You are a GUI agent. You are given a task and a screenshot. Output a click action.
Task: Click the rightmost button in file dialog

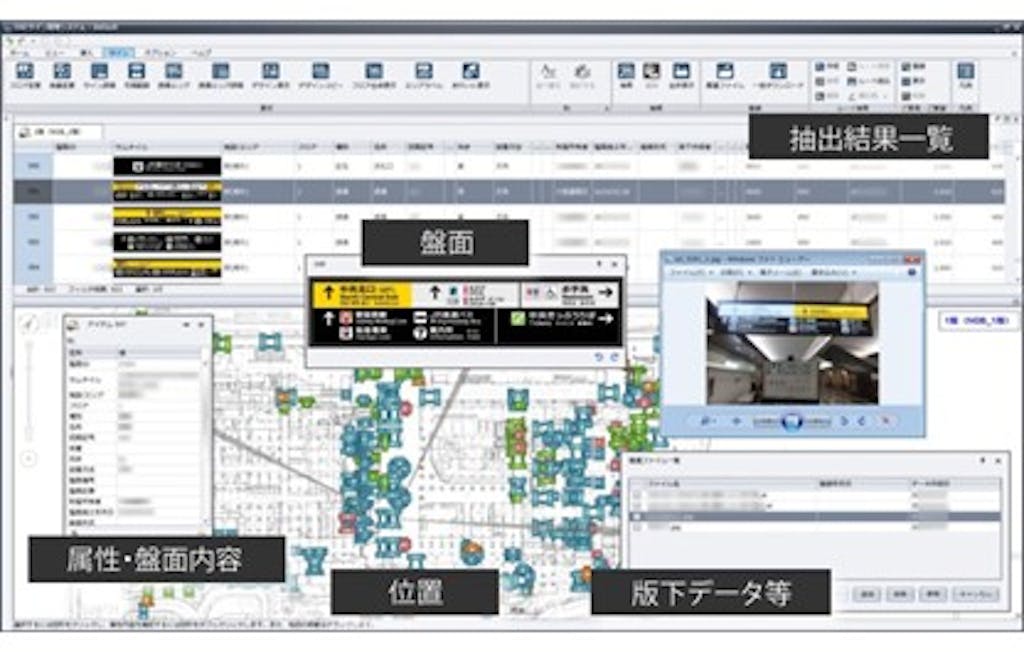(973, 594)
